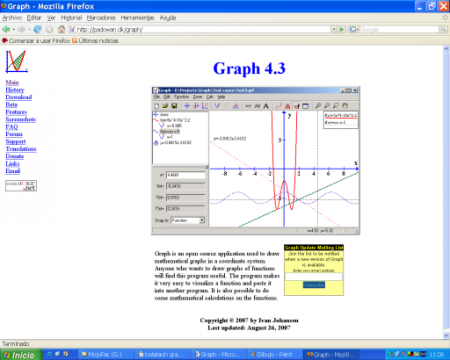Click the first quick launch icon
Viewport: 450px width, 360px height.
tap(50, 354)
